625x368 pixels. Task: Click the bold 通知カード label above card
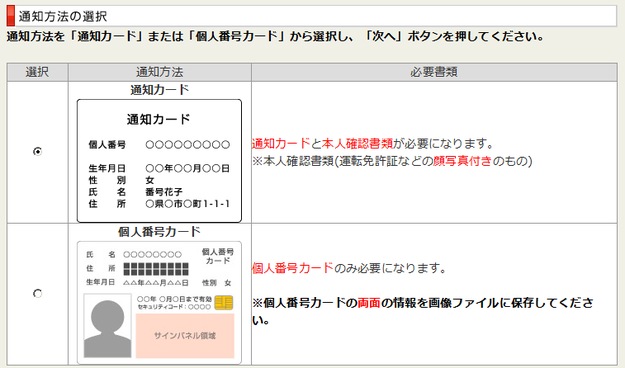click(159, 90)
